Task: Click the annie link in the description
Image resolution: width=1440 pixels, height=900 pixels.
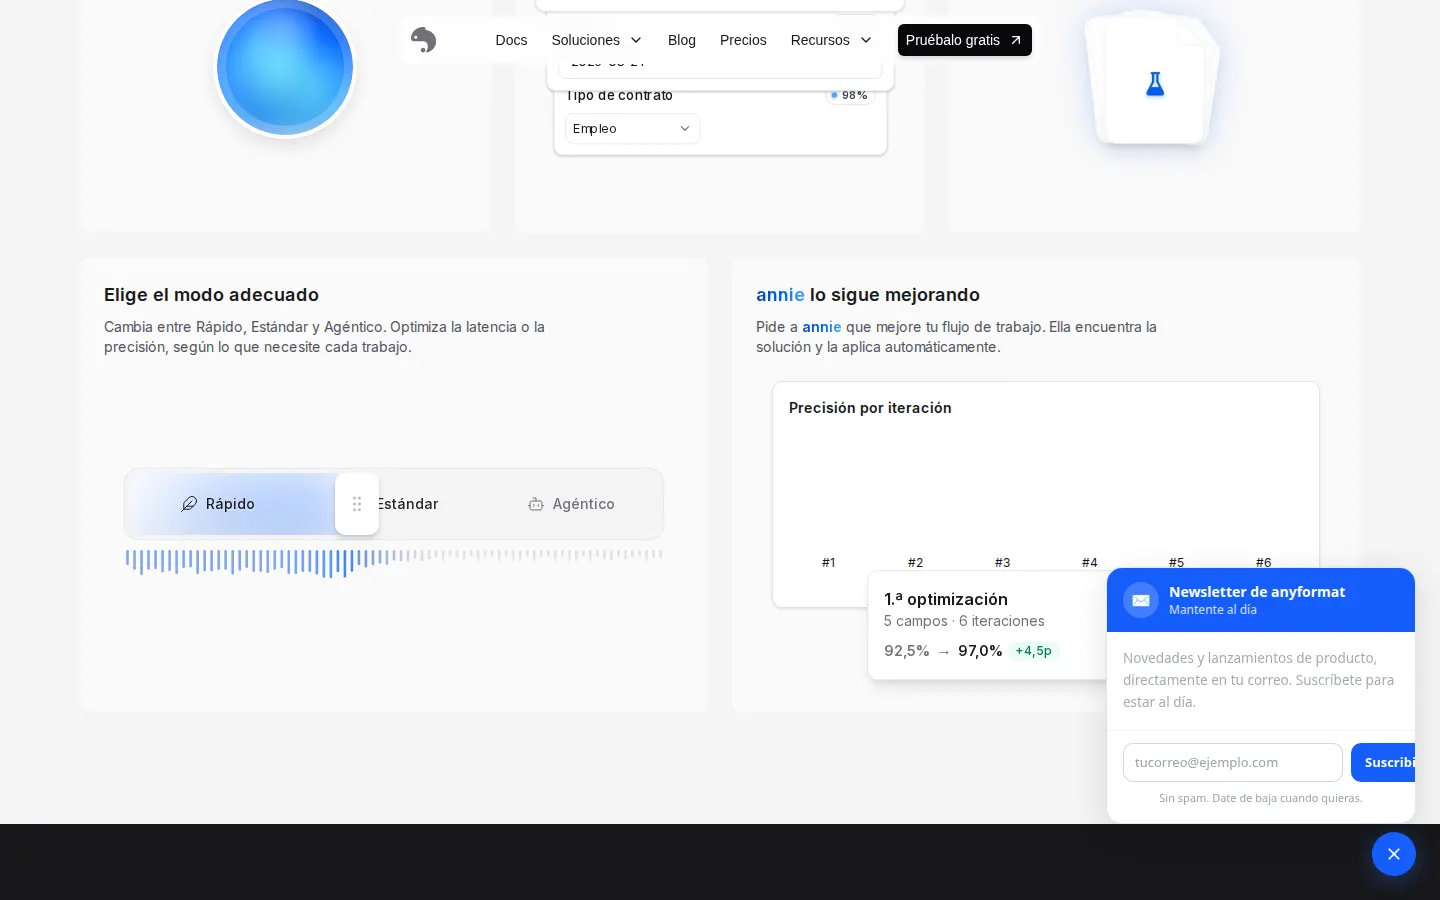Action: pyautogui.click(x=822, y=327)
